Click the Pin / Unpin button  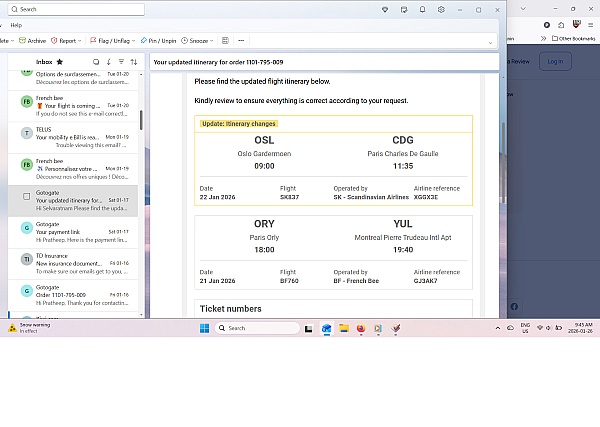[x=159, y=41]
